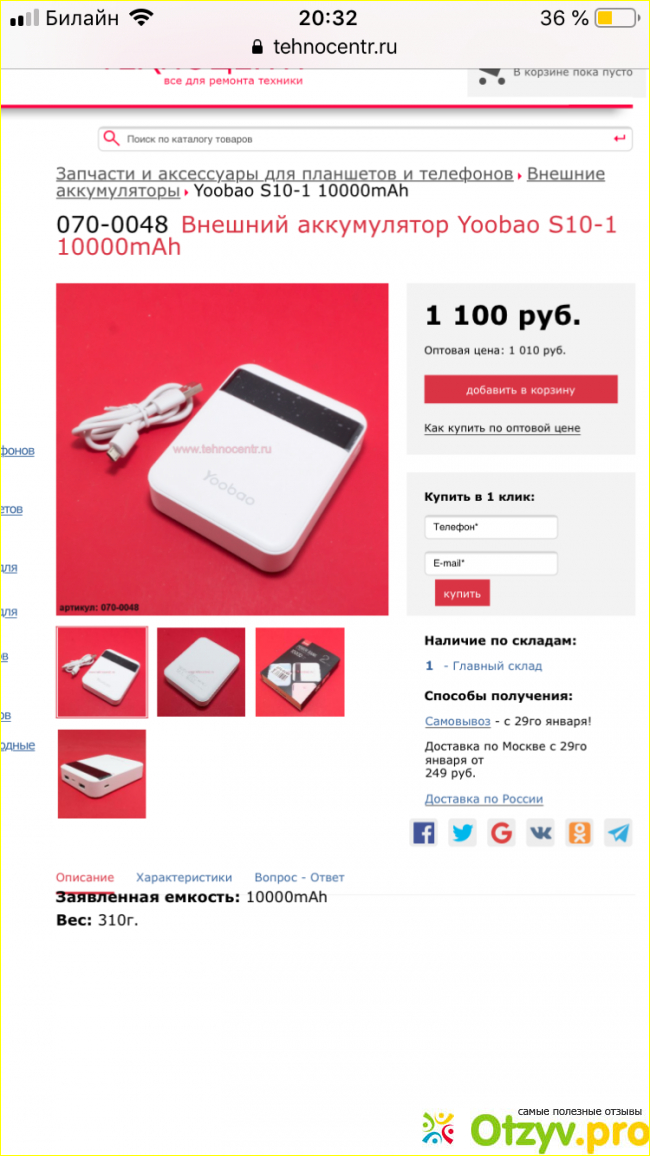Open the Как купить по оптовой цене link
The height and width of the screenshot is (1156, 650).
(502, 428)
